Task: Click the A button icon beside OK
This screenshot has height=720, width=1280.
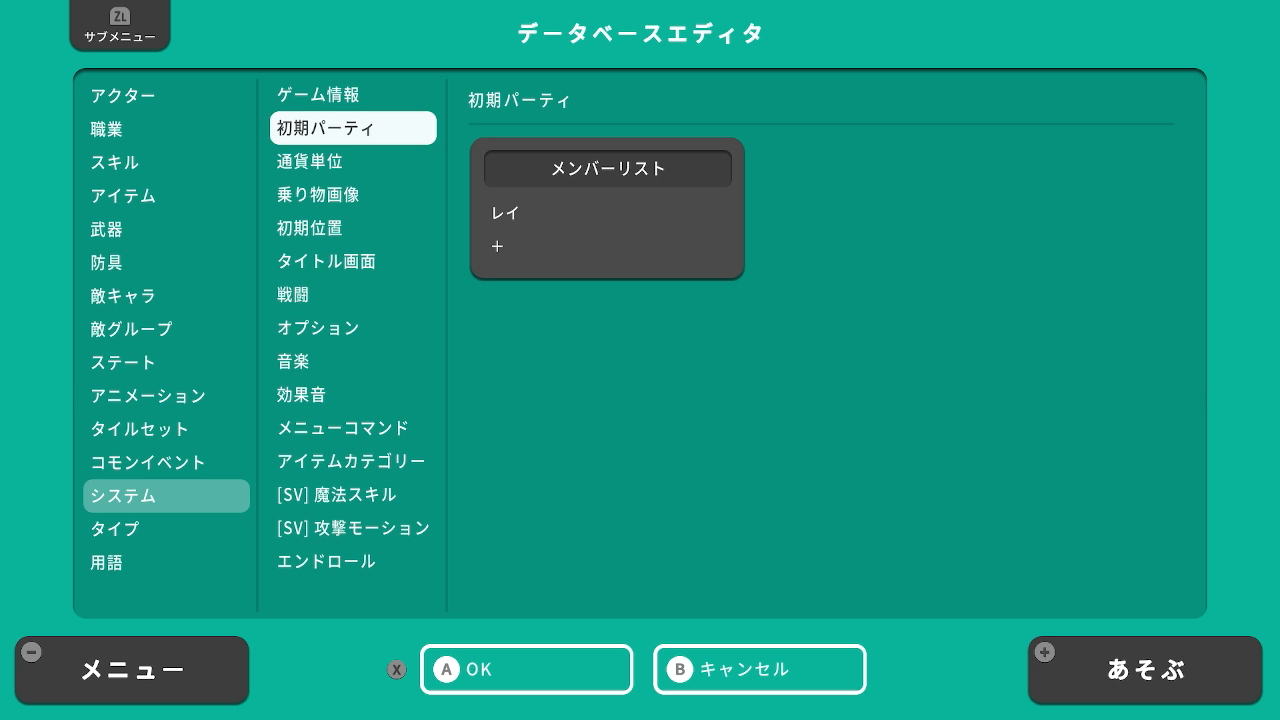Action: point(447,669)
